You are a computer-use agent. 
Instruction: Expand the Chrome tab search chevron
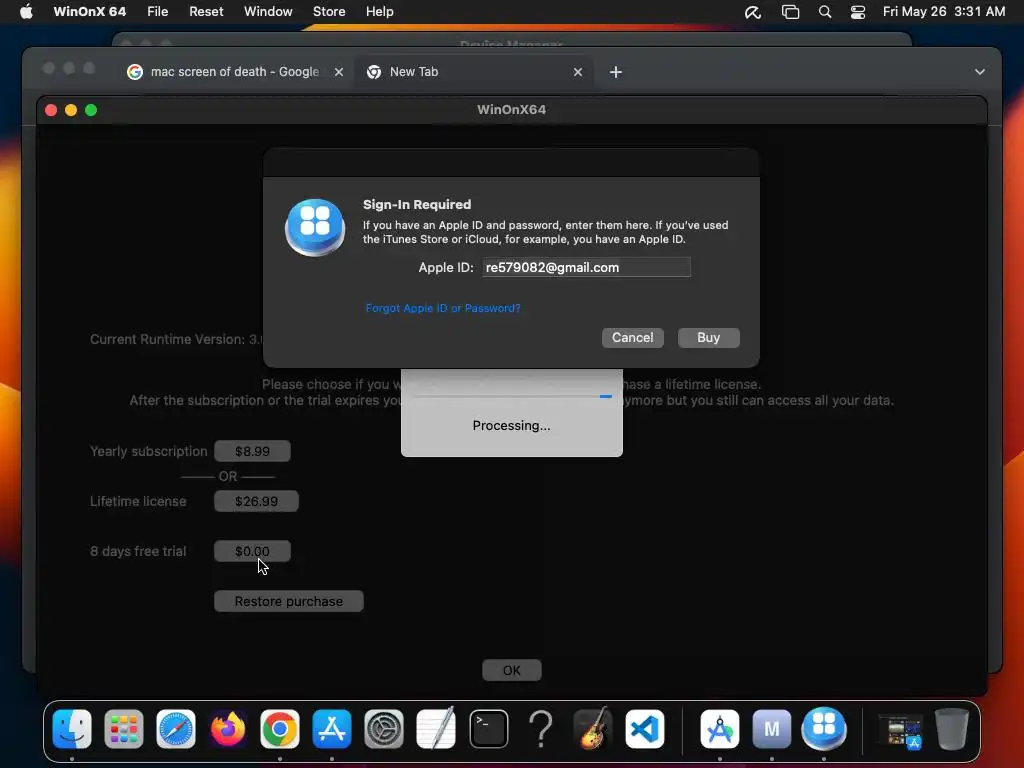[x=980, y=72]
